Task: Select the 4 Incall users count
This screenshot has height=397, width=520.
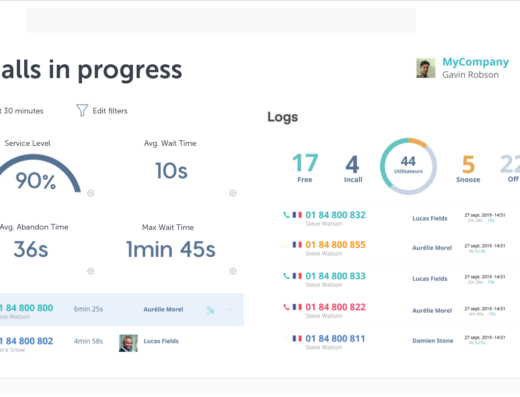Action: click(x=353, y=169)
